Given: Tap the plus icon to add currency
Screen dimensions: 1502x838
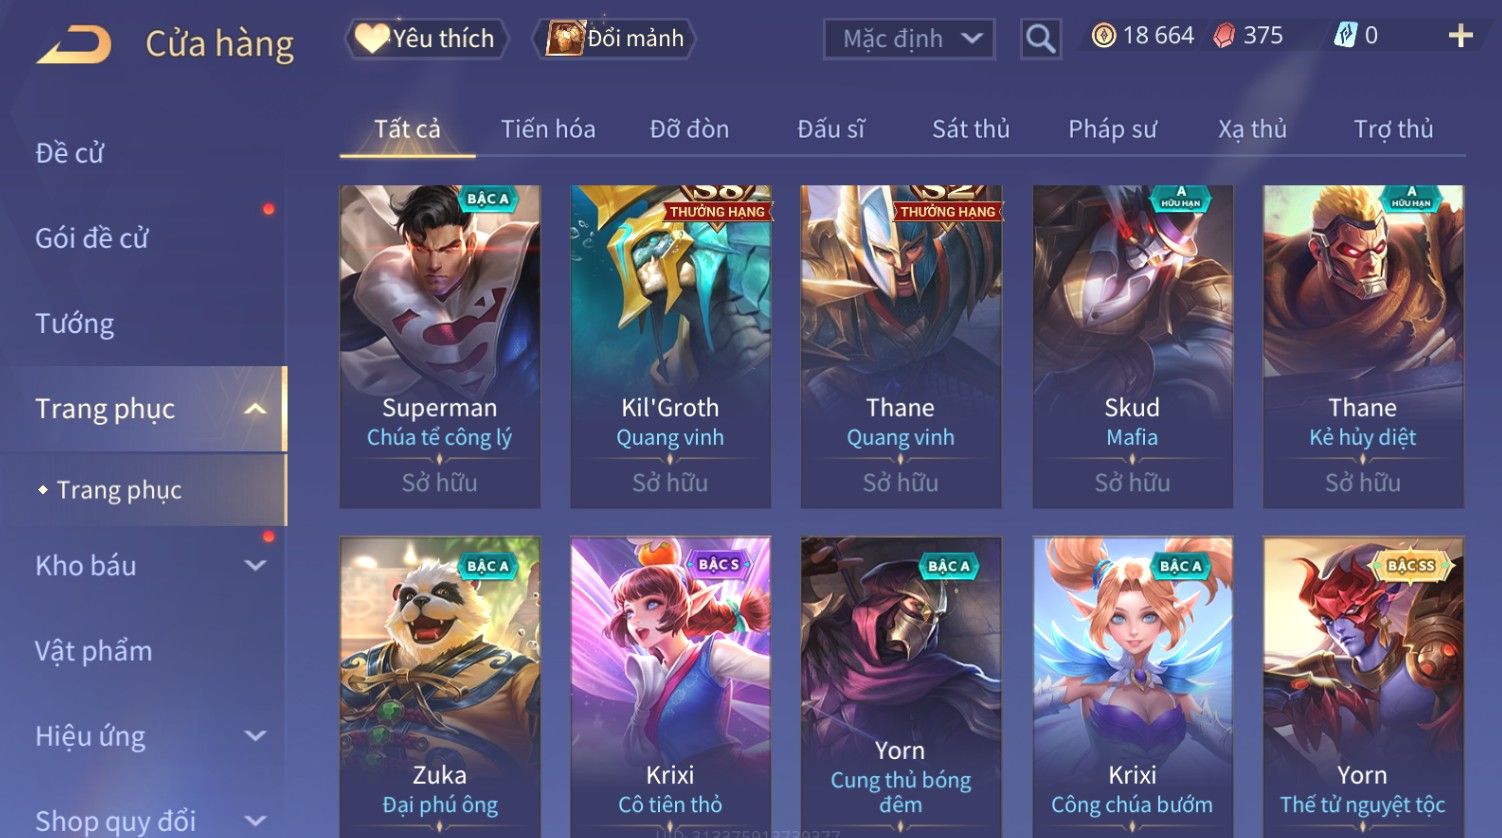Looking at the screenshot, I should [1460, 36].
